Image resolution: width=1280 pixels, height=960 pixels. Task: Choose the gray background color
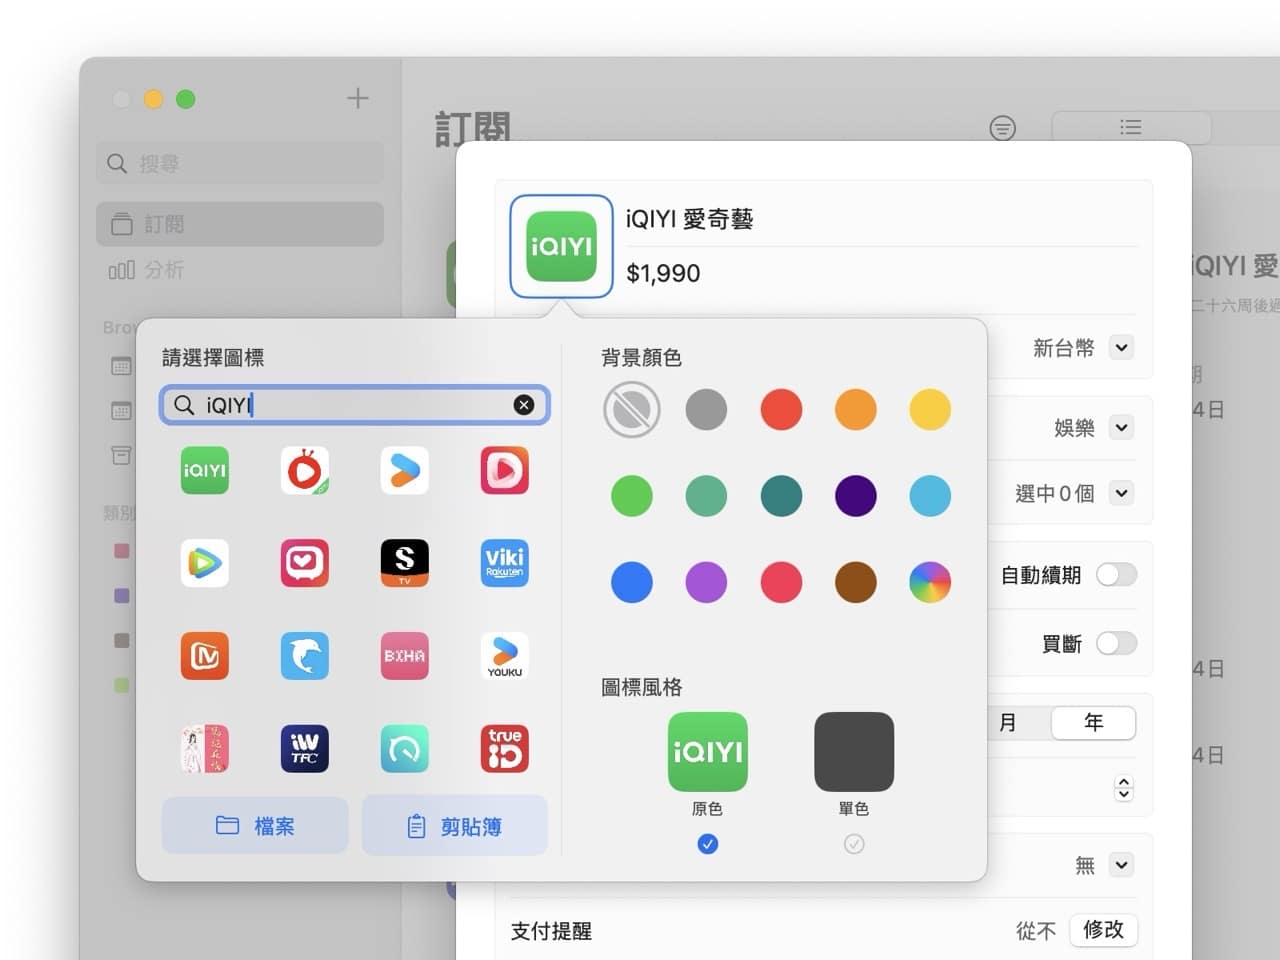[706, 409]
